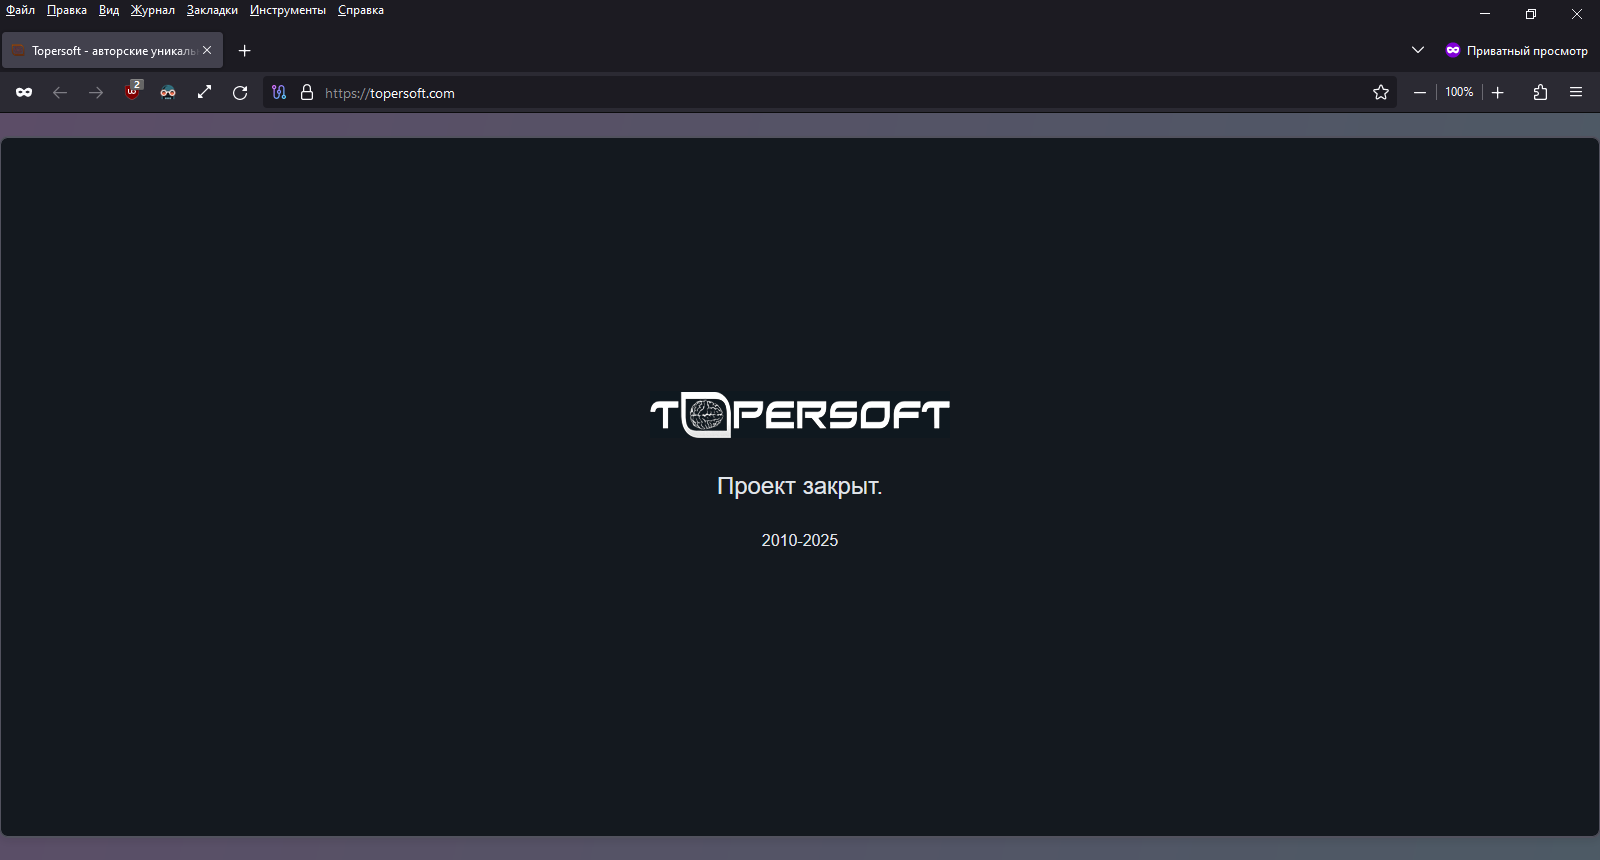The image size is (1600, 860).
Task: Click the Topersoft logo on the page
Action: (x=800, y=414)
